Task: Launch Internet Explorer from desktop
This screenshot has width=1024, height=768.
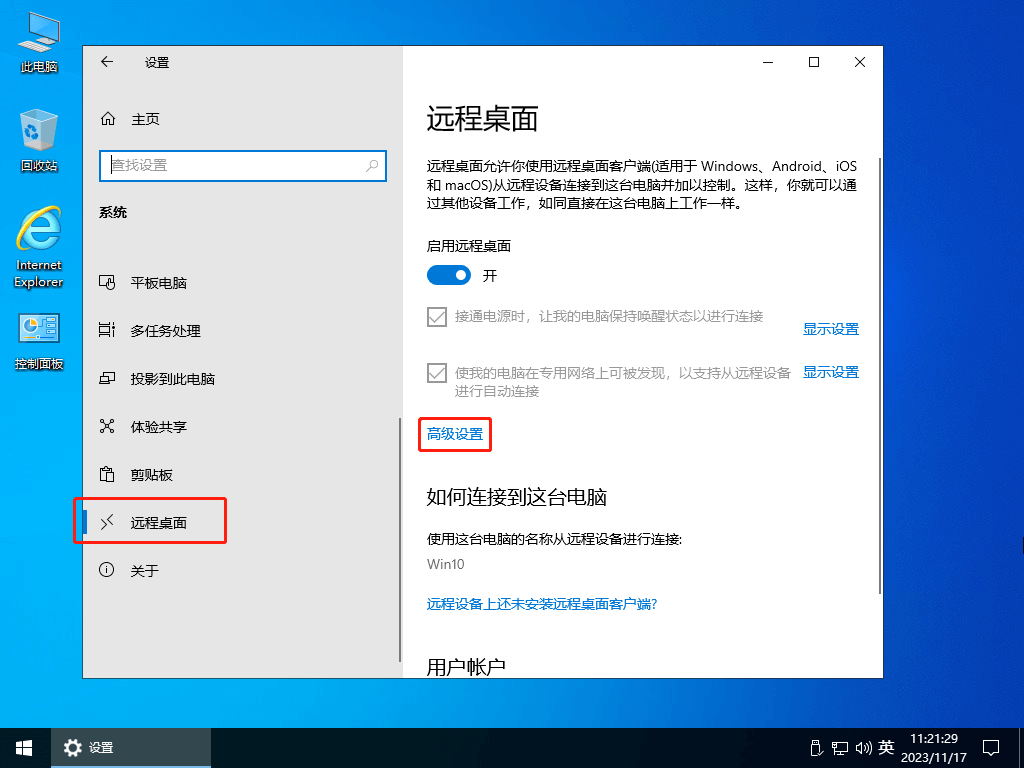Action: coord(38,245)
